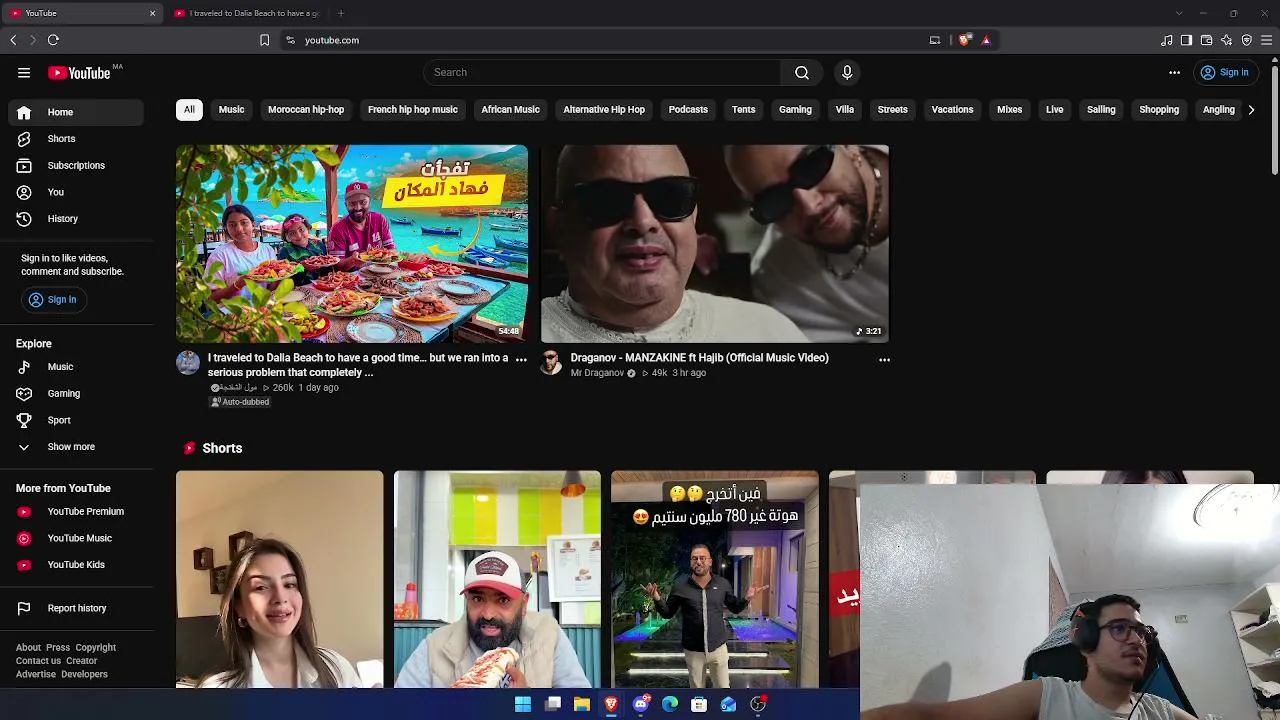Open Gaming under Explore
1280x720 pixels.
[76, 393]
